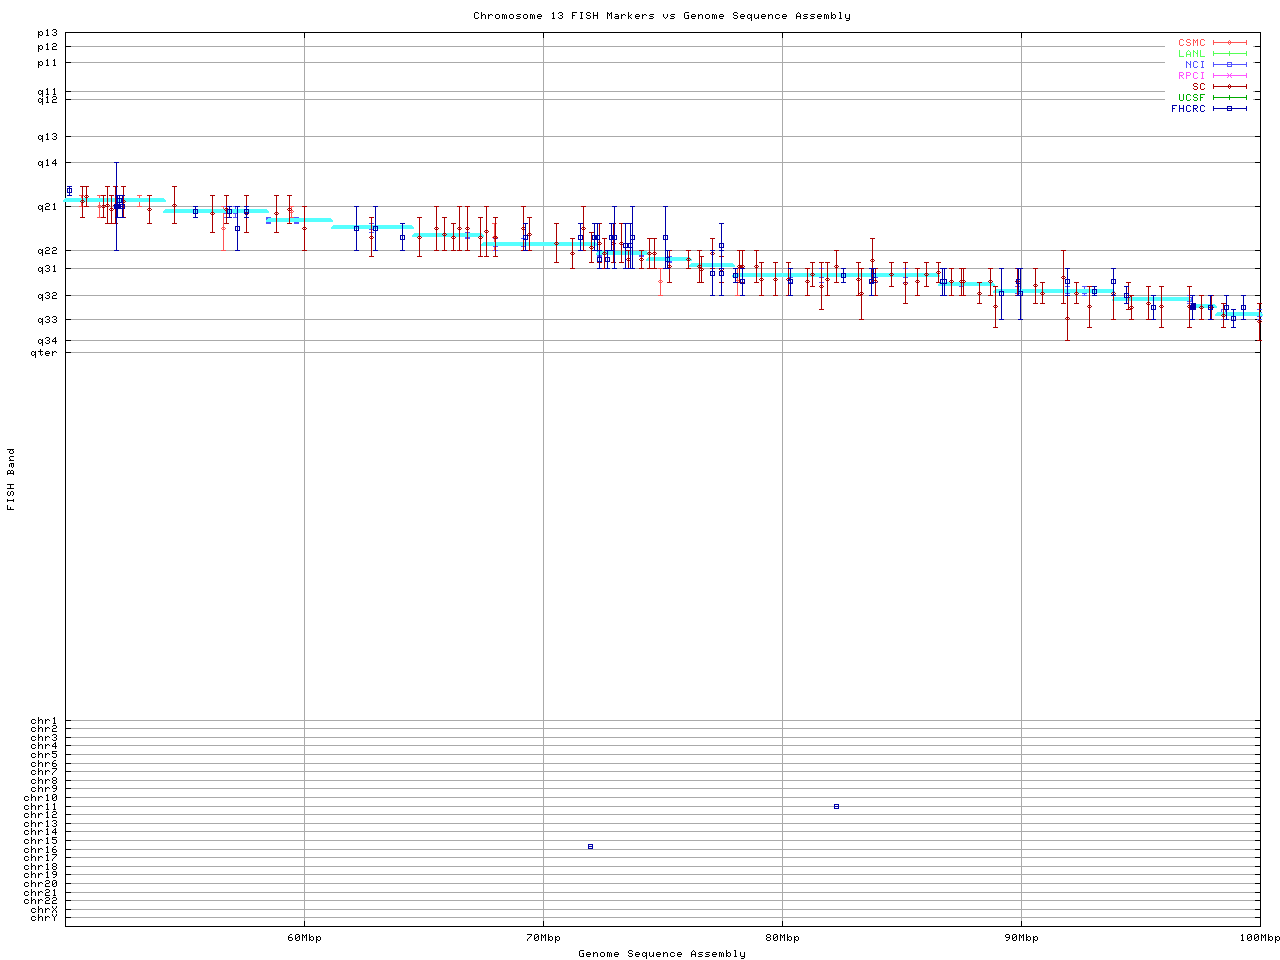Select the p13 band label on the y-axis
Screen dimensions: 1280x960
pyautogui.click(x=47, y=33)
